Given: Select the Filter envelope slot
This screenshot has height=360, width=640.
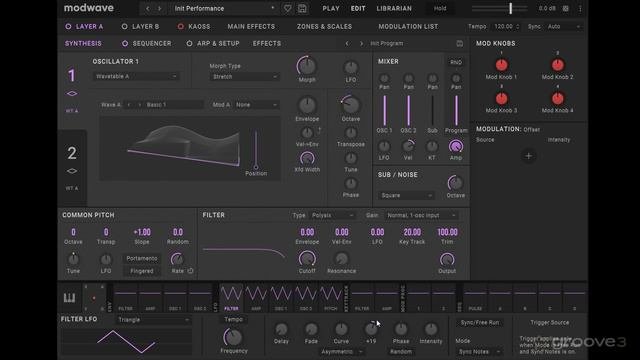Looking at the screenshot, I should [x=125, y=298].
